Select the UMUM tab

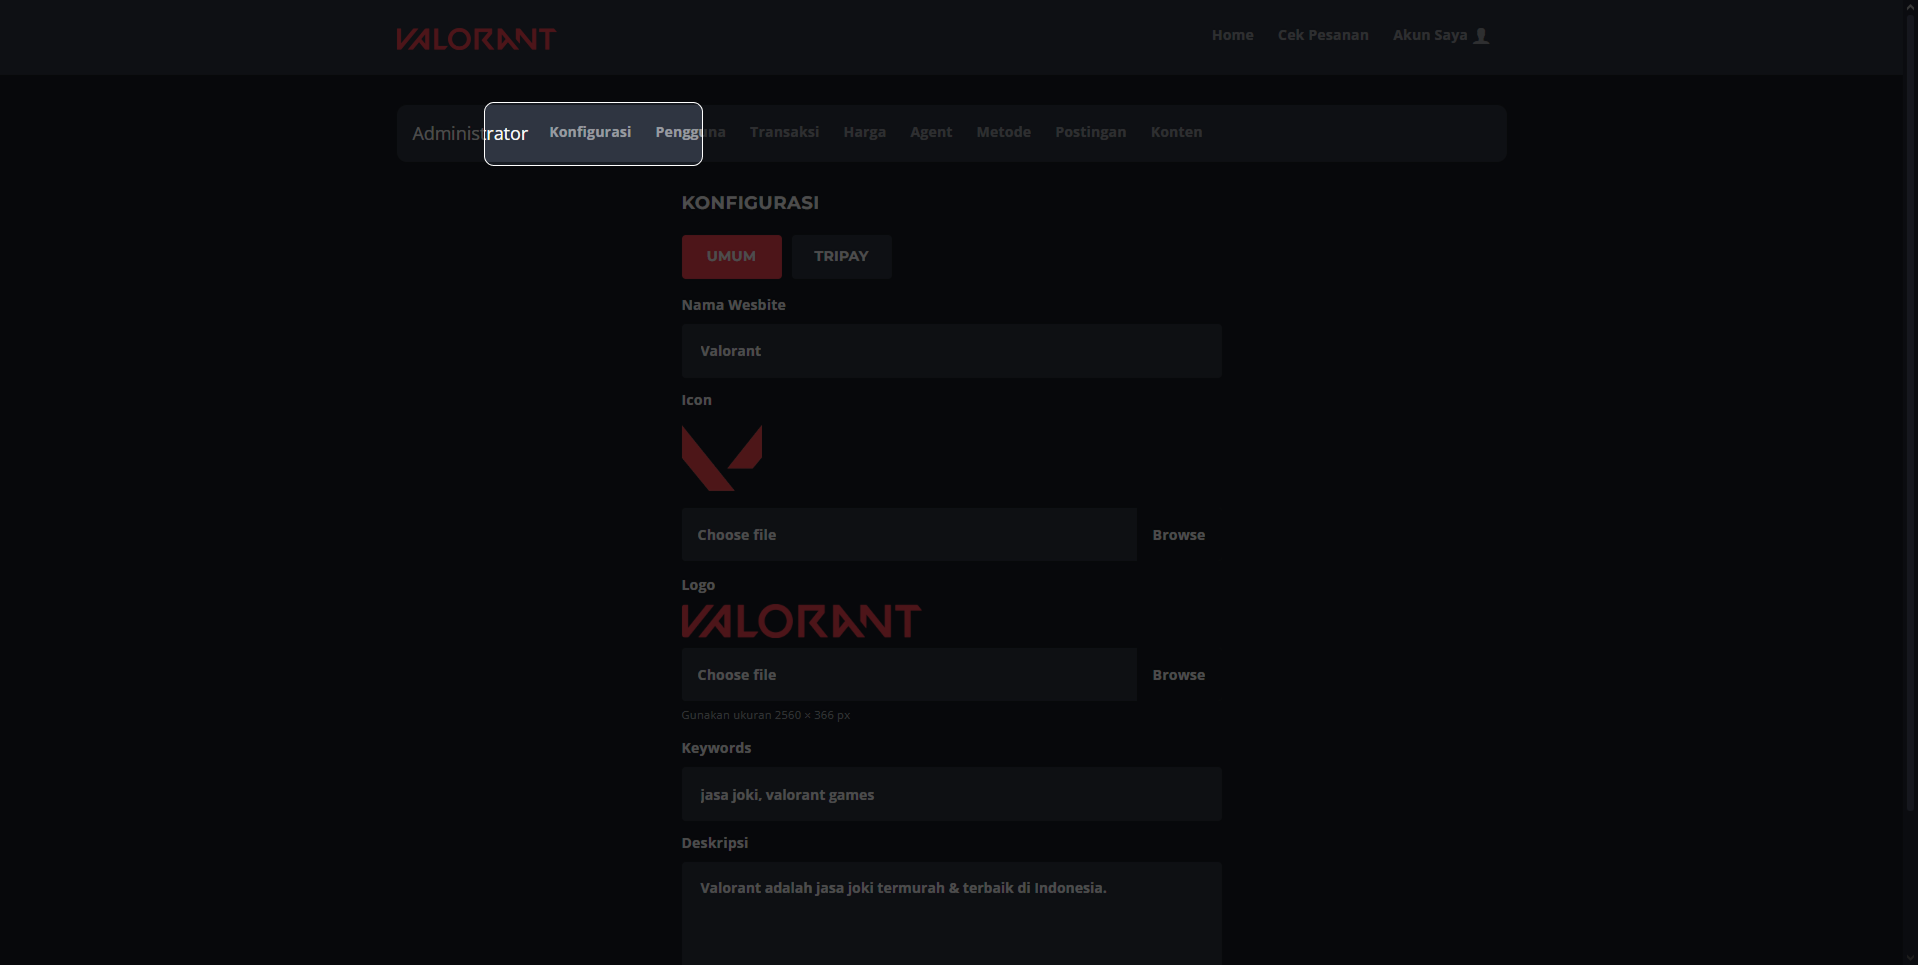[732, 257]
